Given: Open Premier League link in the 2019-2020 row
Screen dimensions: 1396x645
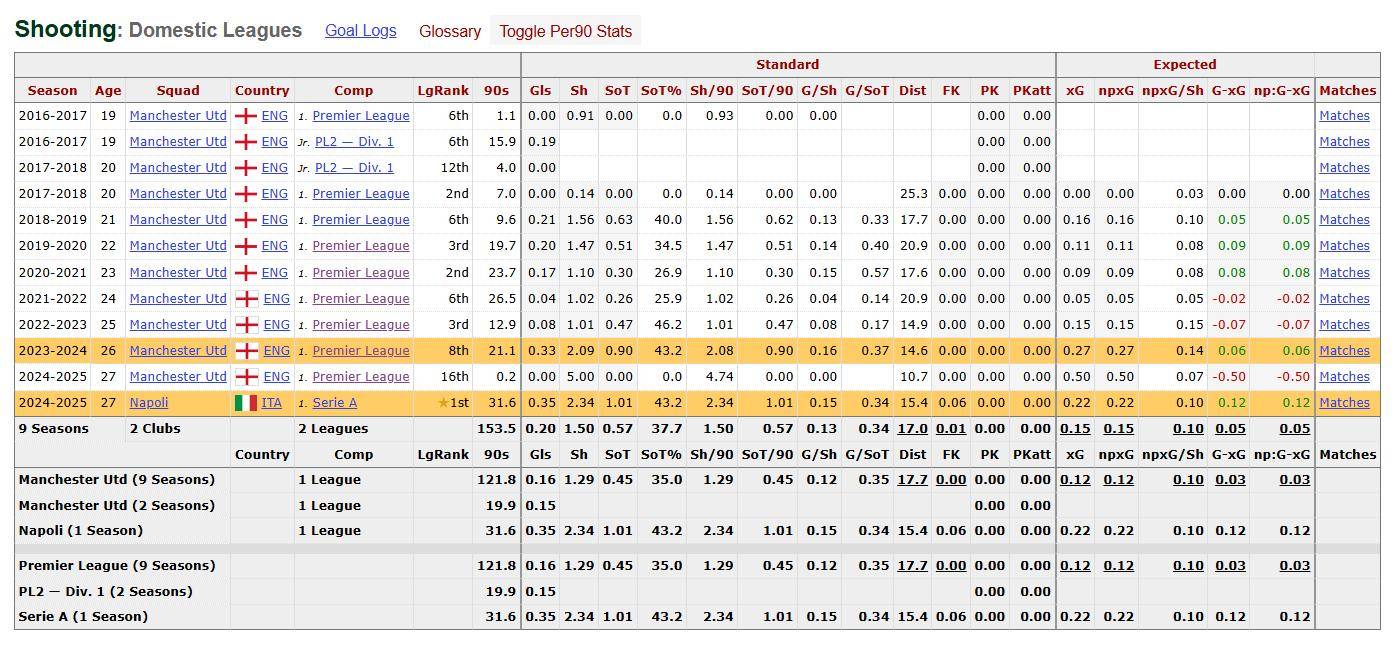Looking at the screenshot, I should coord(361,246).
